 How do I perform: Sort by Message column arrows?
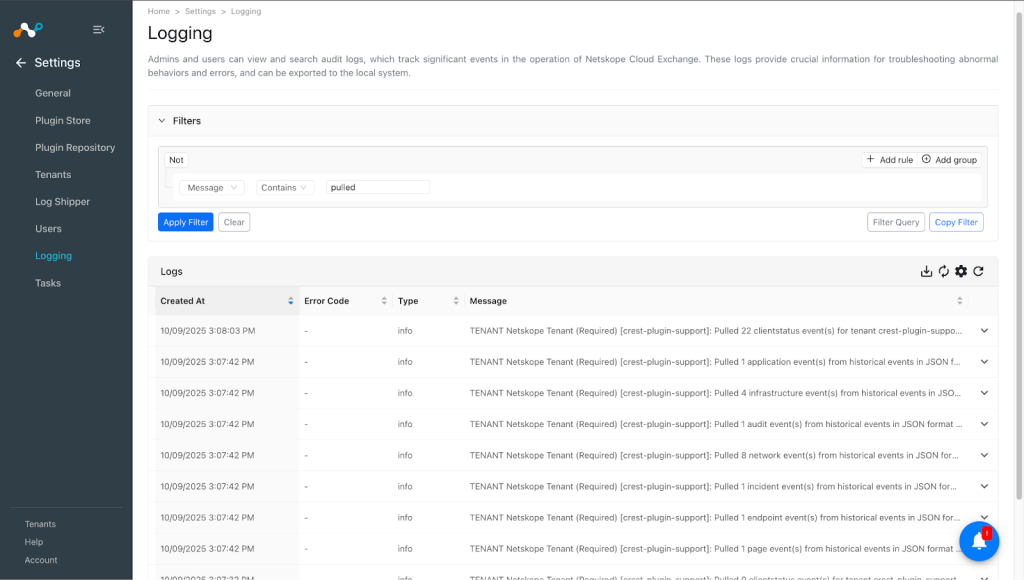coord(959,301)
